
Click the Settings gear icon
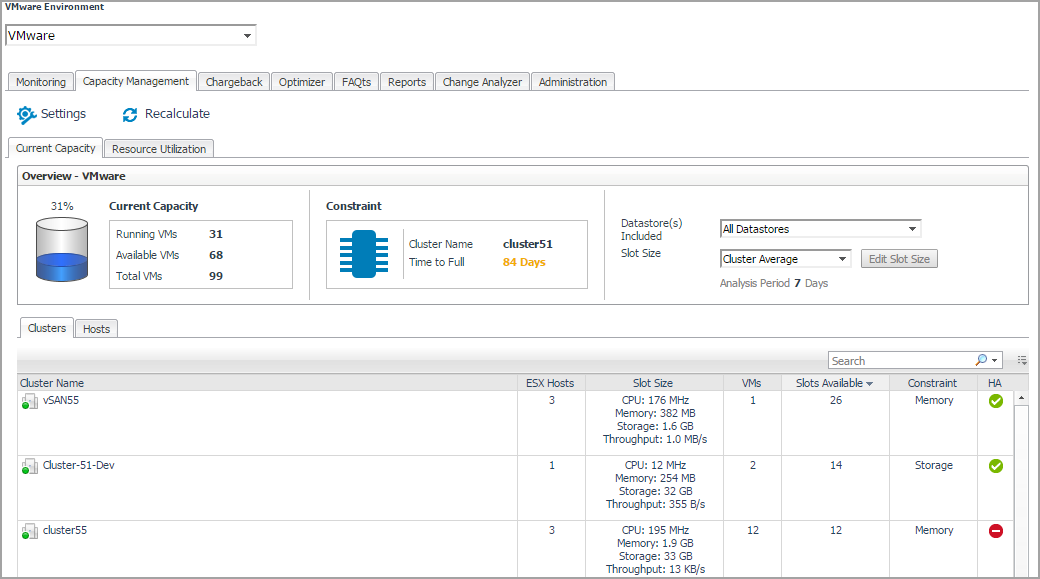coord(27,115)
